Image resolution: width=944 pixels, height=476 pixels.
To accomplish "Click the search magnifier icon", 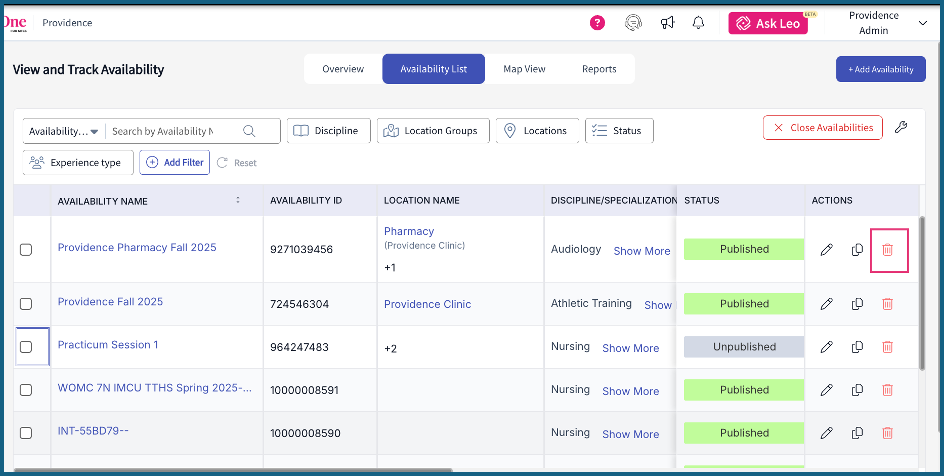I will point(248,131).
